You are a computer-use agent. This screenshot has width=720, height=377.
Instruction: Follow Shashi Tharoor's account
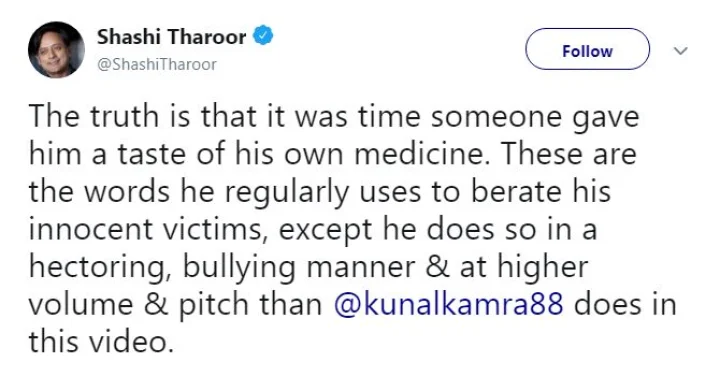click(587, 49)
